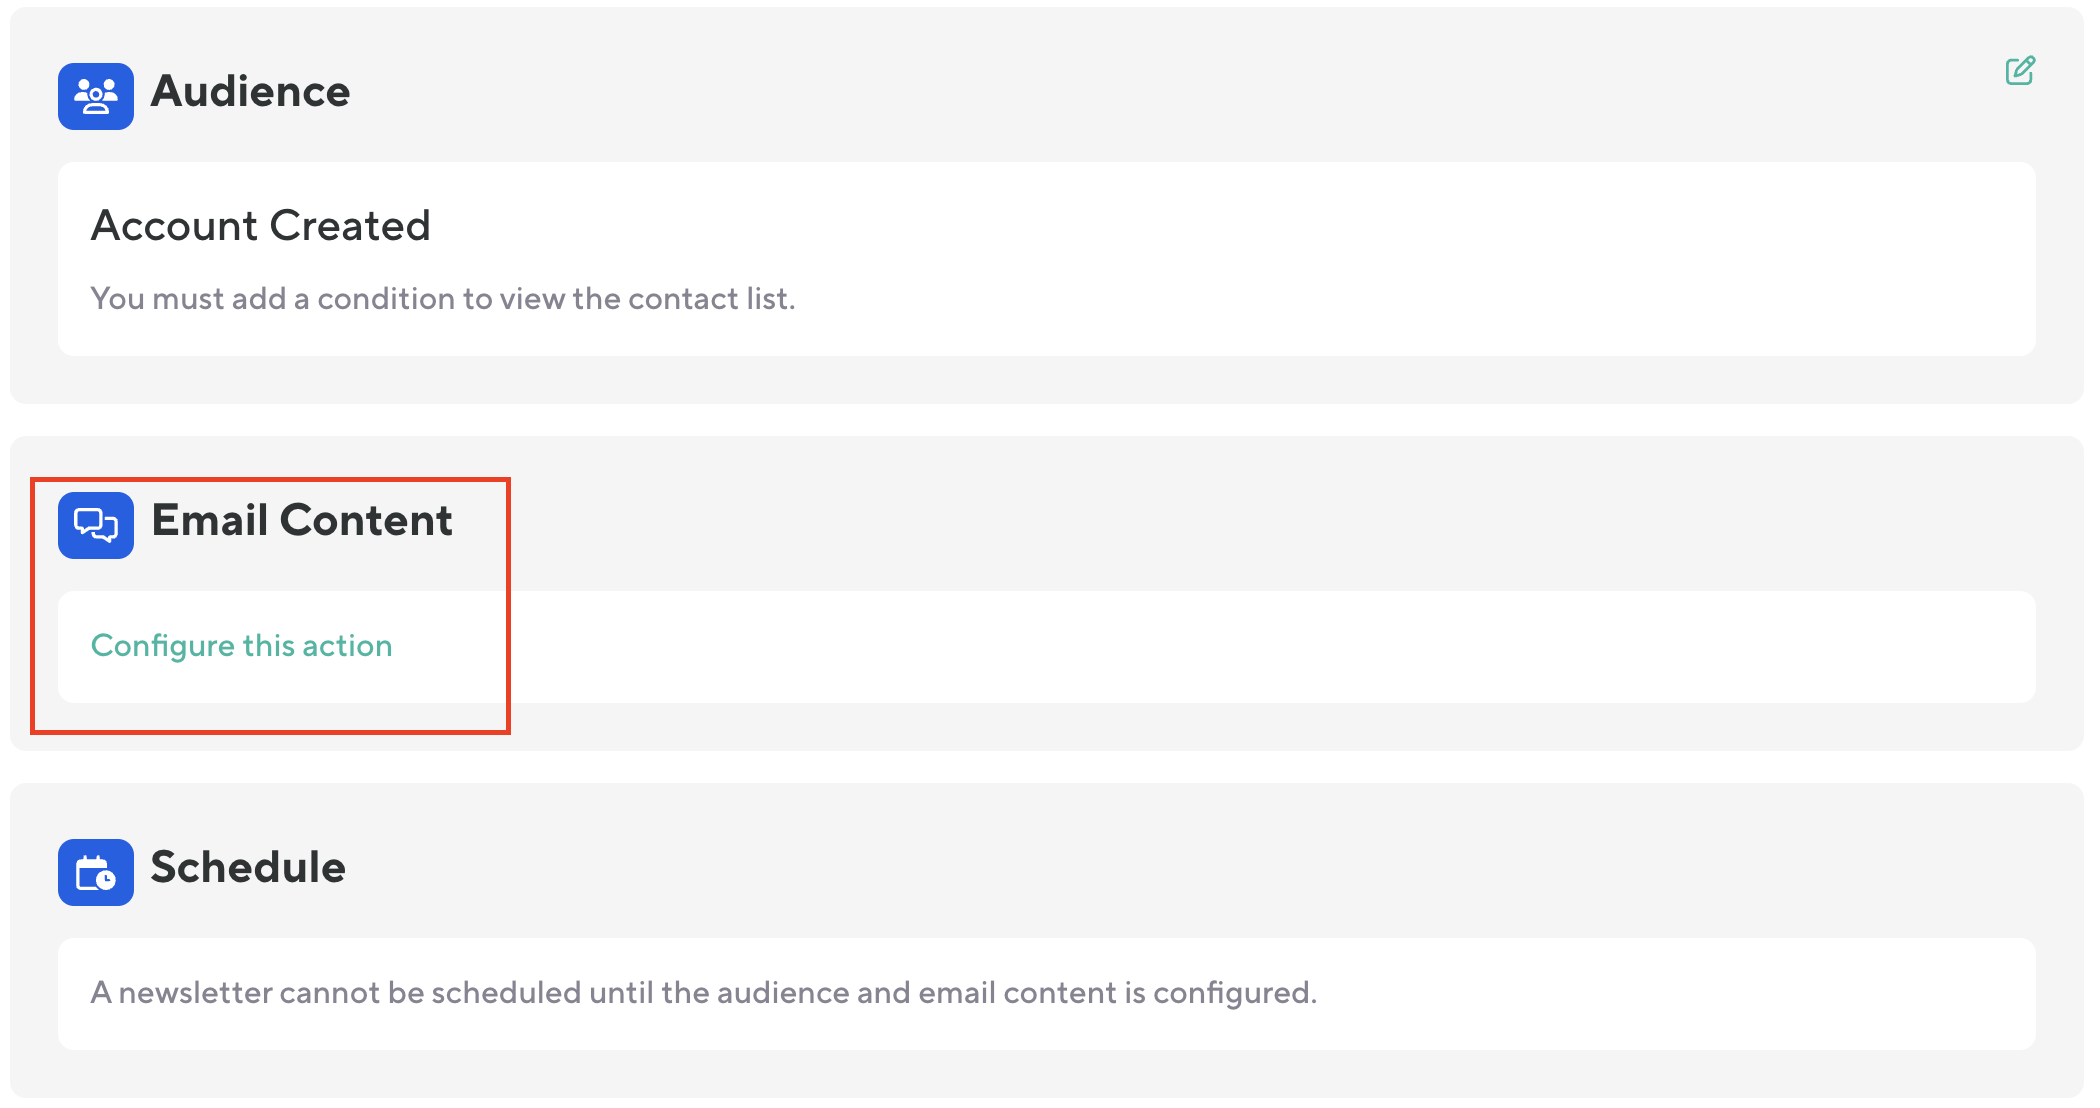This screenshot has width=2100, height=1108.
Task: Click empty space in the Account Created card
Action: pos(1400,260)
